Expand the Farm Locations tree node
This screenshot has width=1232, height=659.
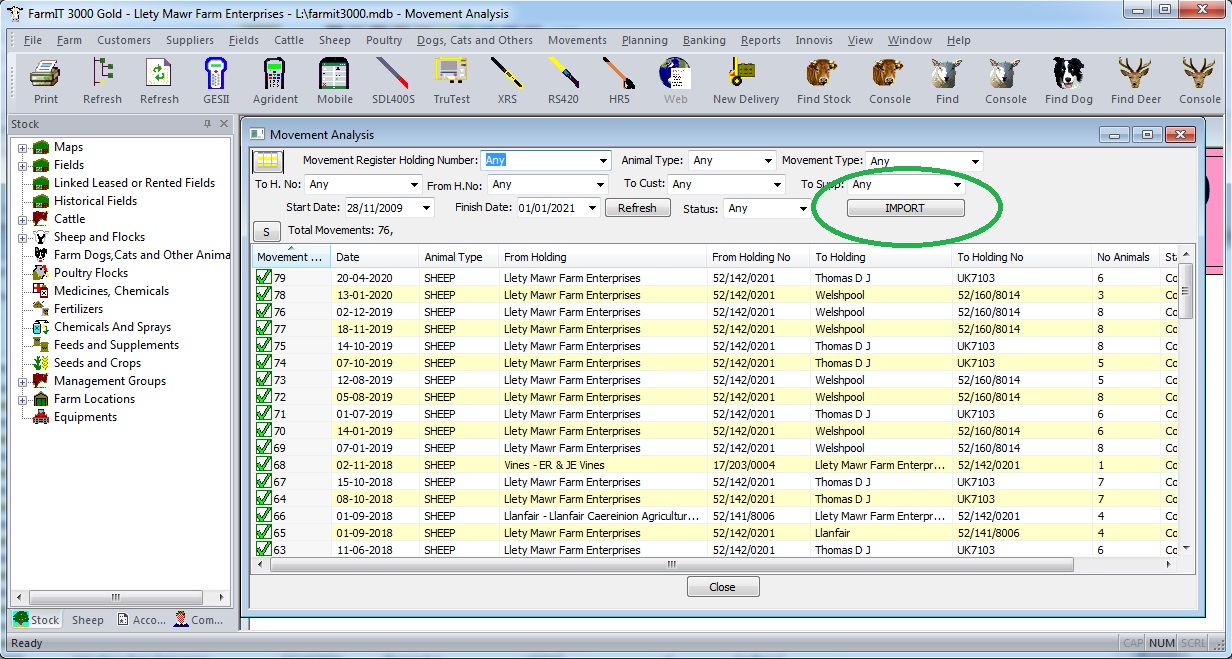pos(22,399)
